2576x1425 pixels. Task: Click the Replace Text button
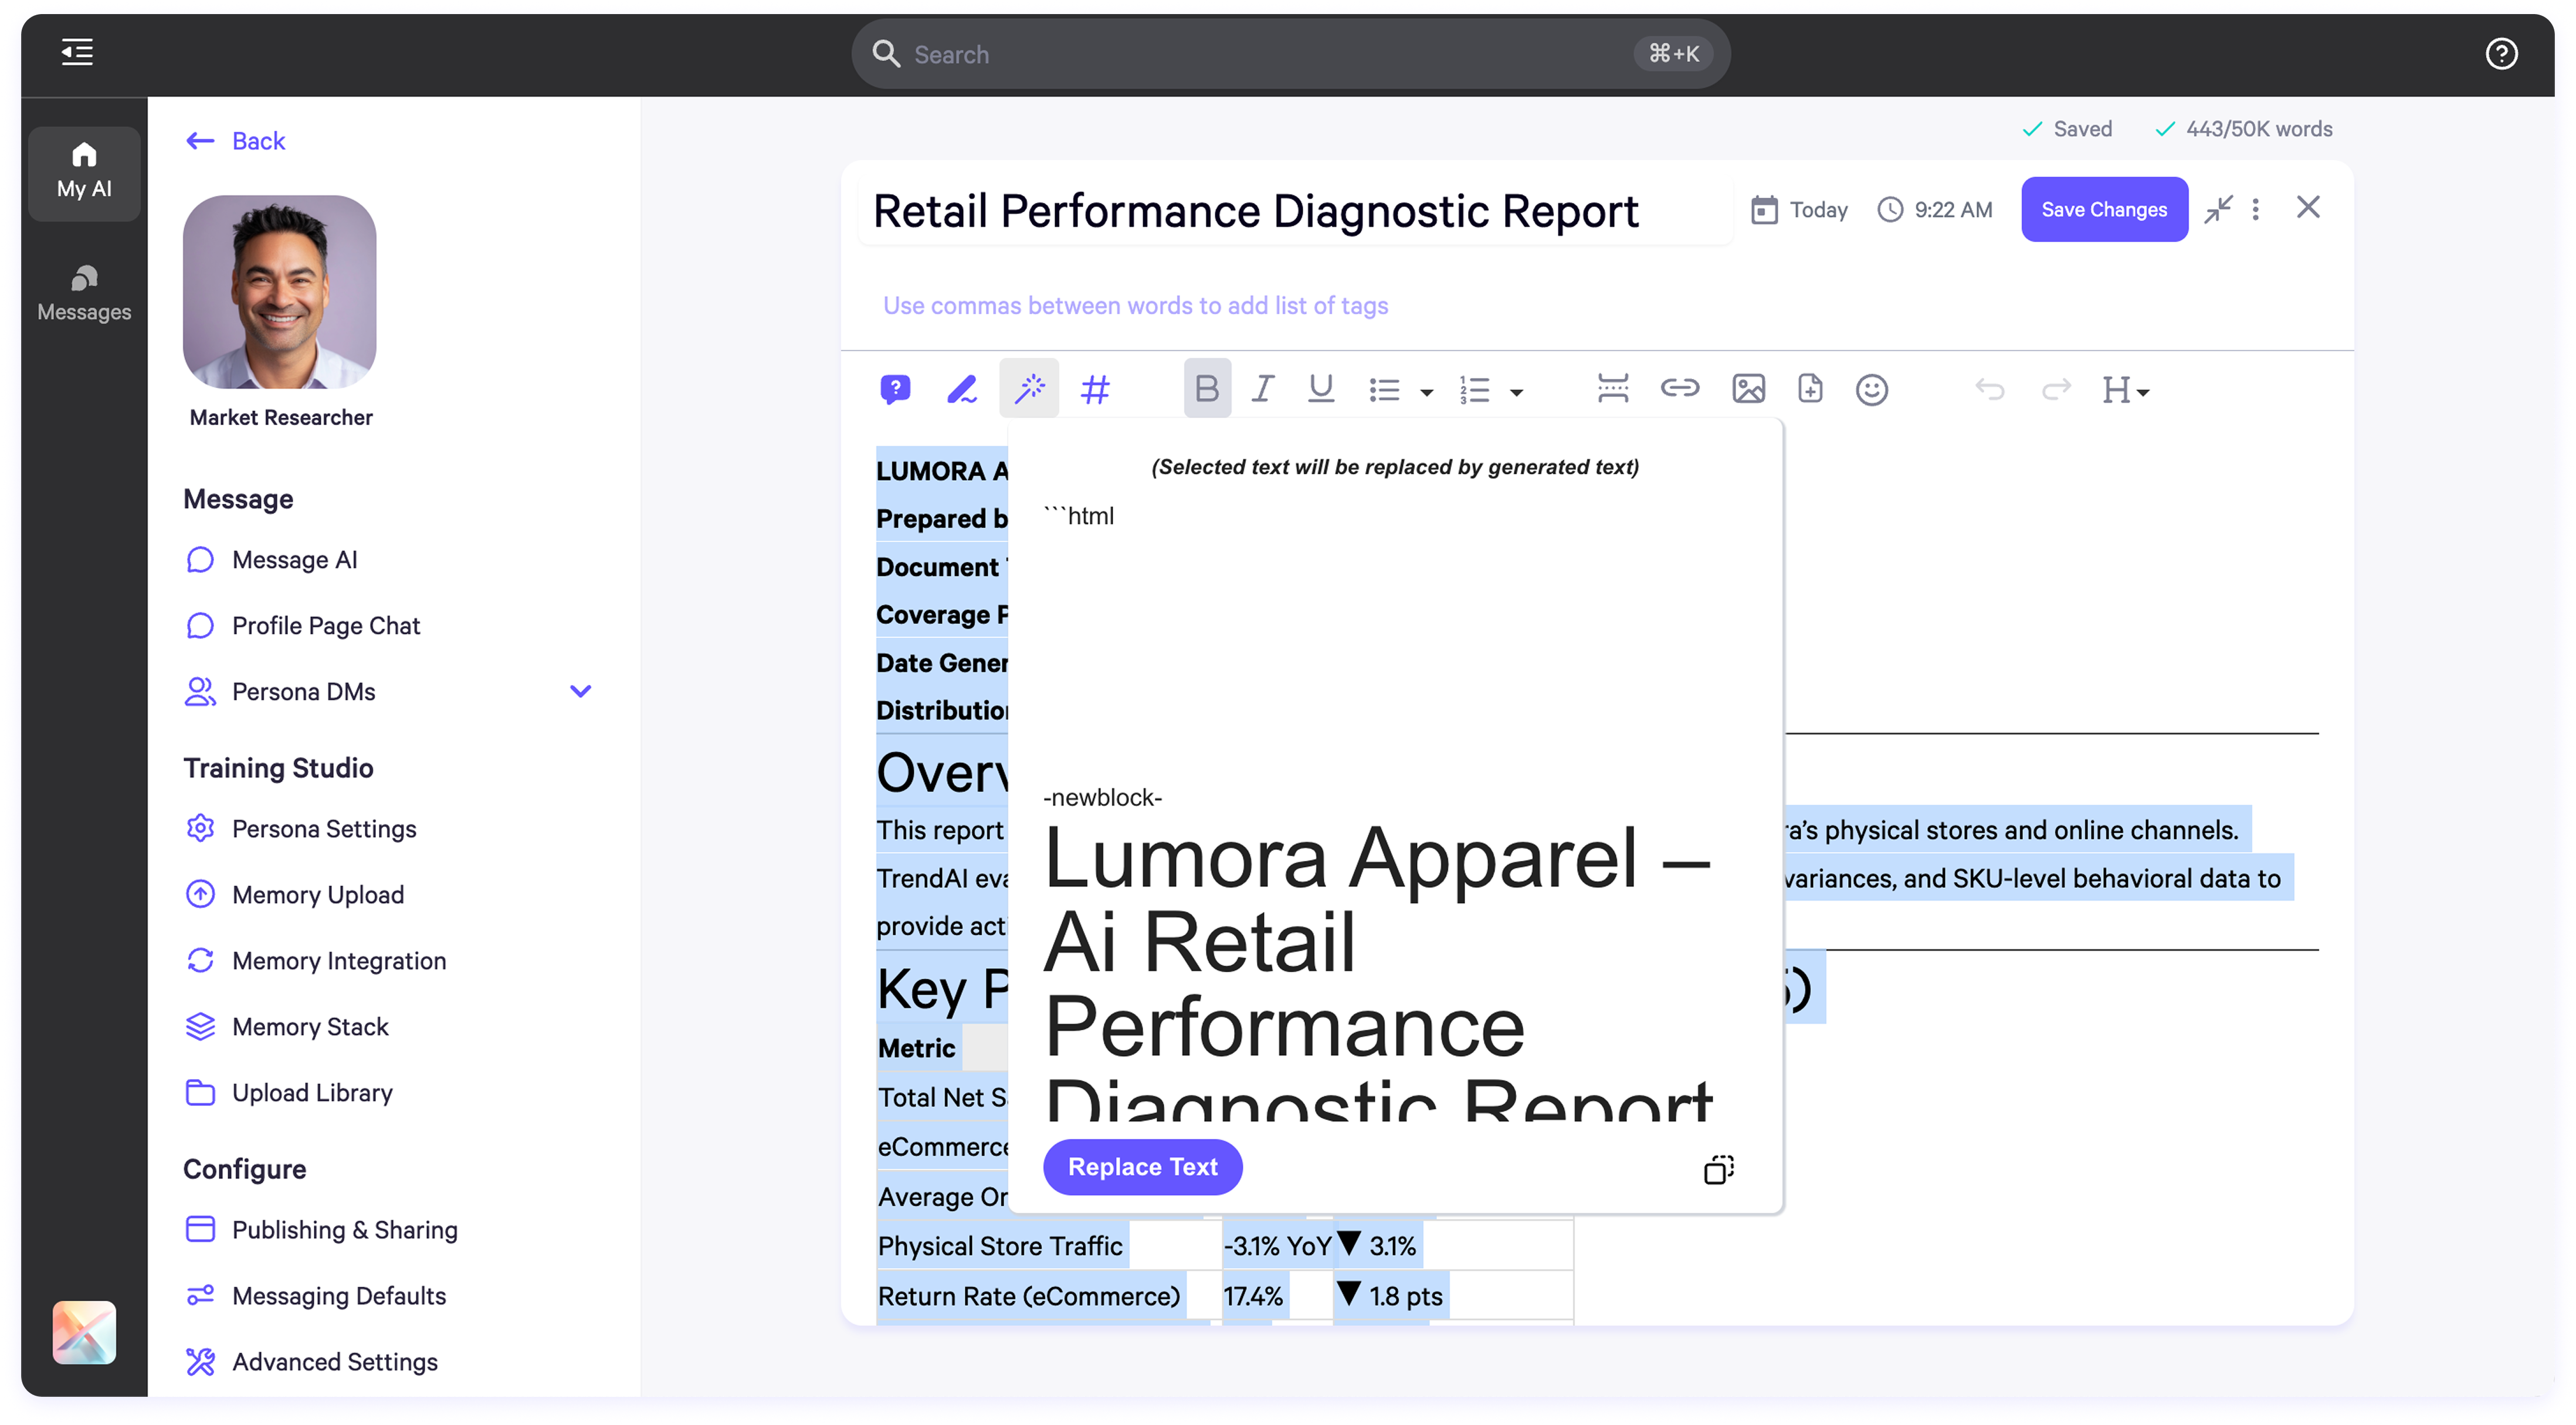[x=1142, y=1167]
